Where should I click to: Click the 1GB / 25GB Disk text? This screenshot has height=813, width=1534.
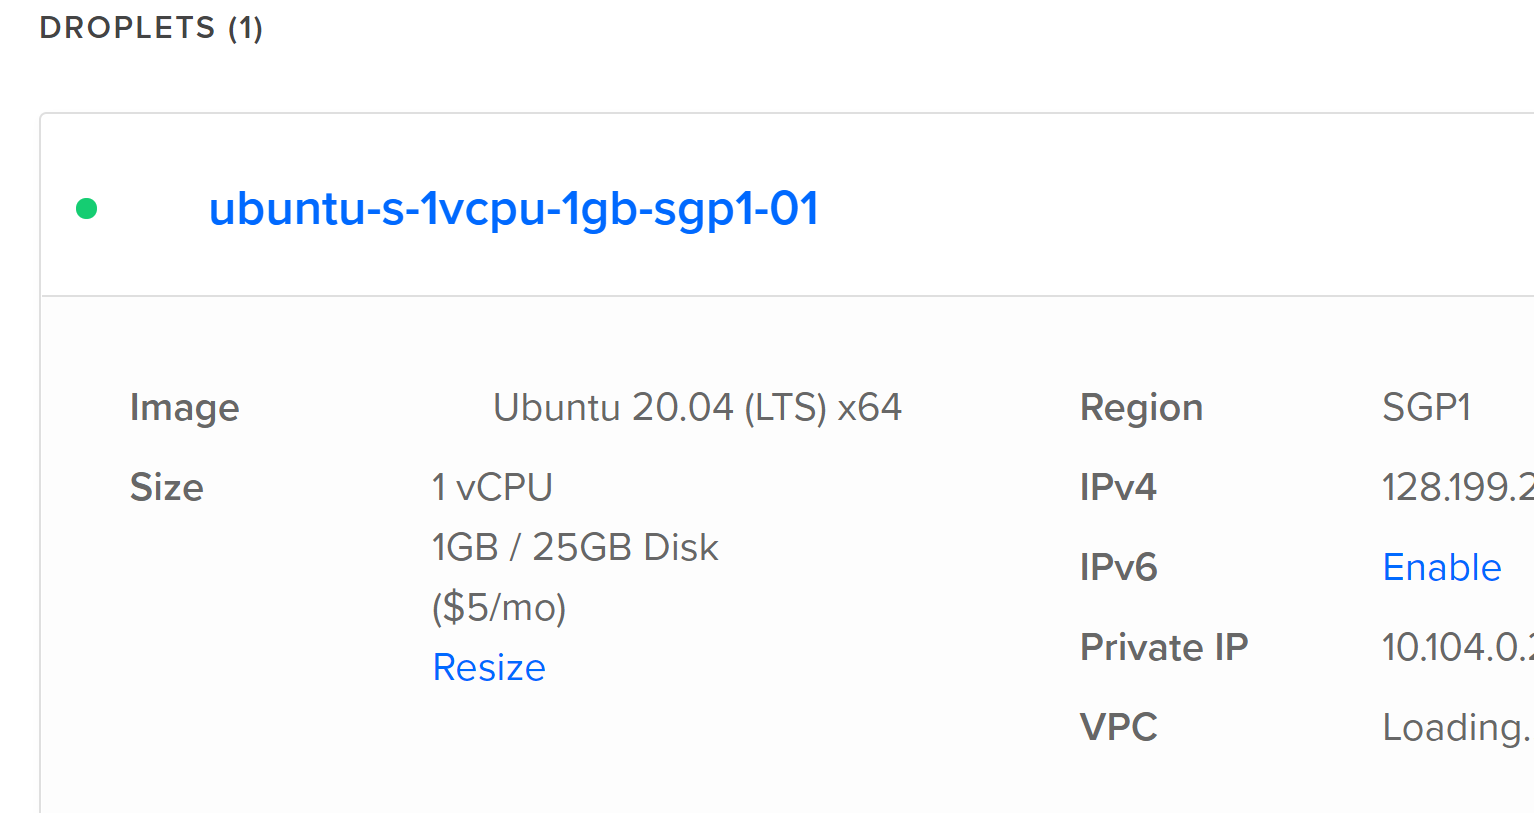[x=575, y=548]
